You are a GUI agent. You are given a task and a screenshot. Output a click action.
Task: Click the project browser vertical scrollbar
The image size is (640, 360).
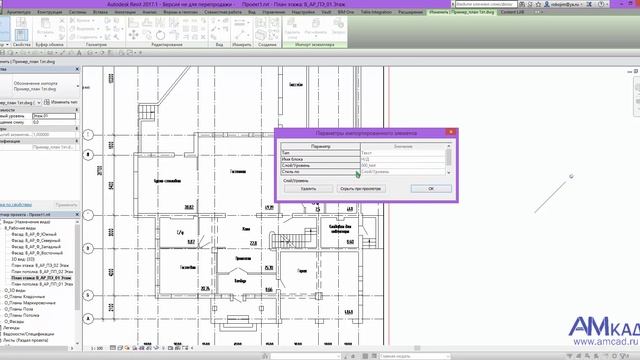(x=77, y=282)
